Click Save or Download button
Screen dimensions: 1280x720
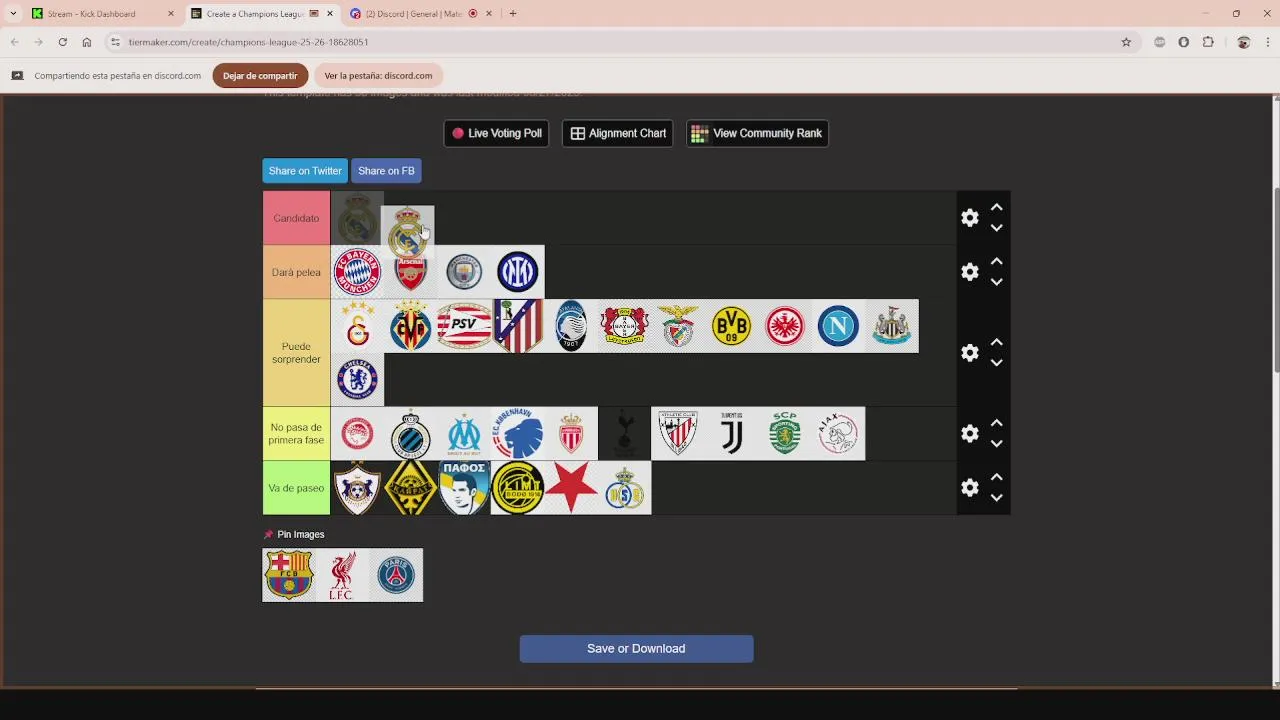636,649
